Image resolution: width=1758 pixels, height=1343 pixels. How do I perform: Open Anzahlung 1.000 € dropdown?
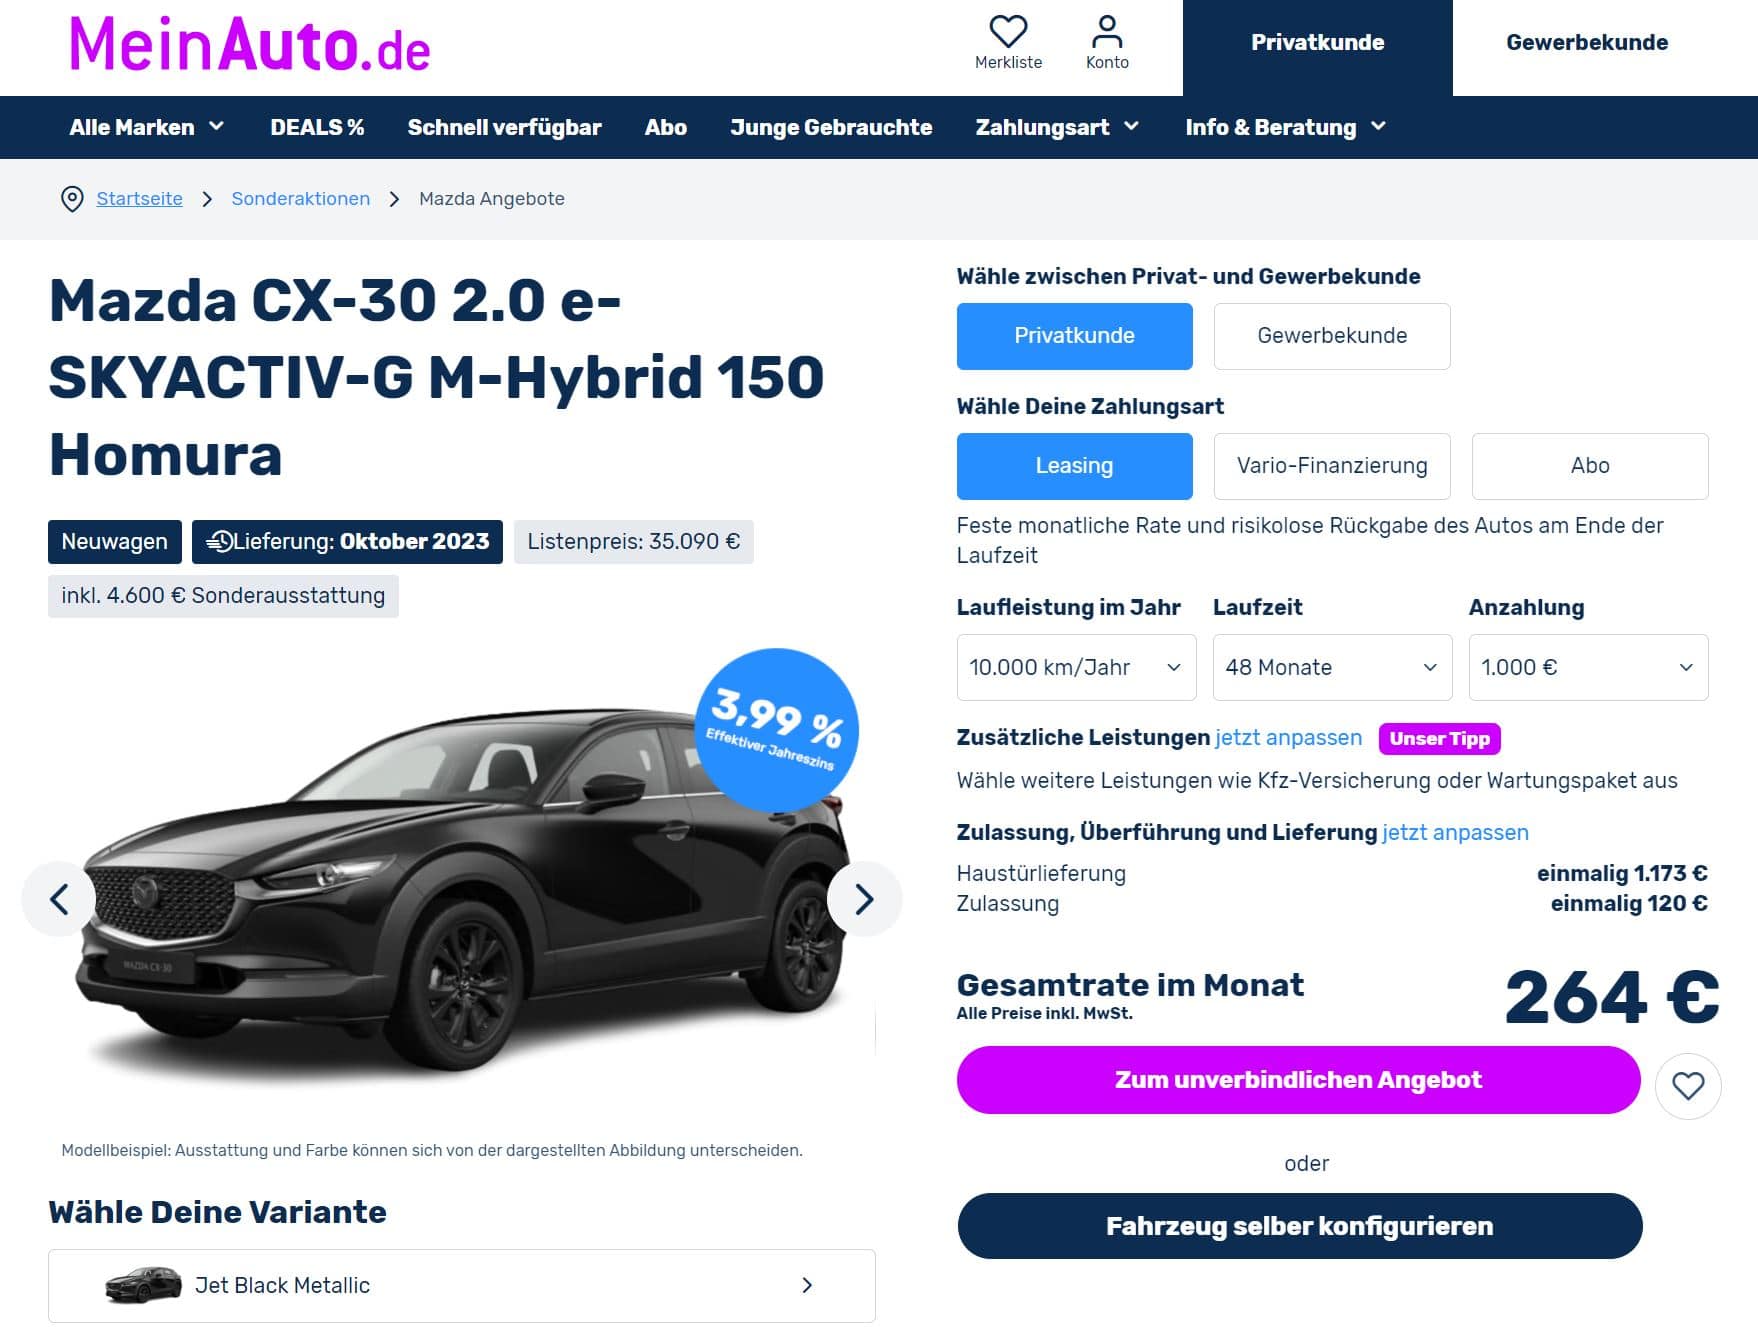point(1588,667)
